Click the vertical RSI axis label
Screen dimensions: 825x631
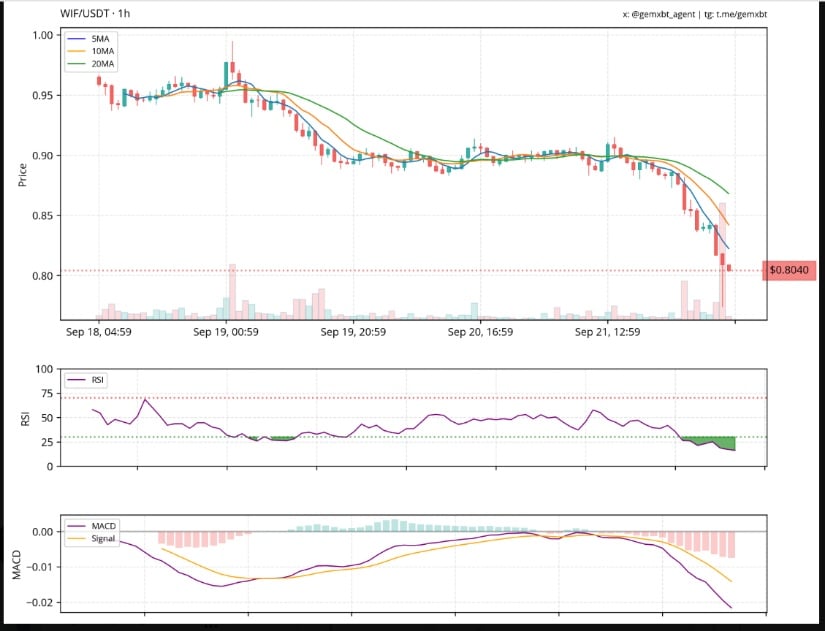click(x=25, y=419)
